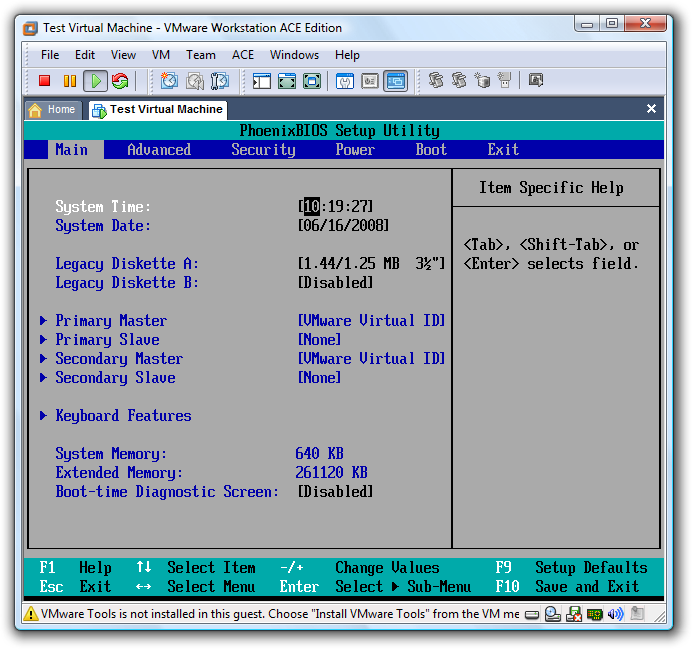Expand the Primary Slave submenu arrow

[43, 339]
